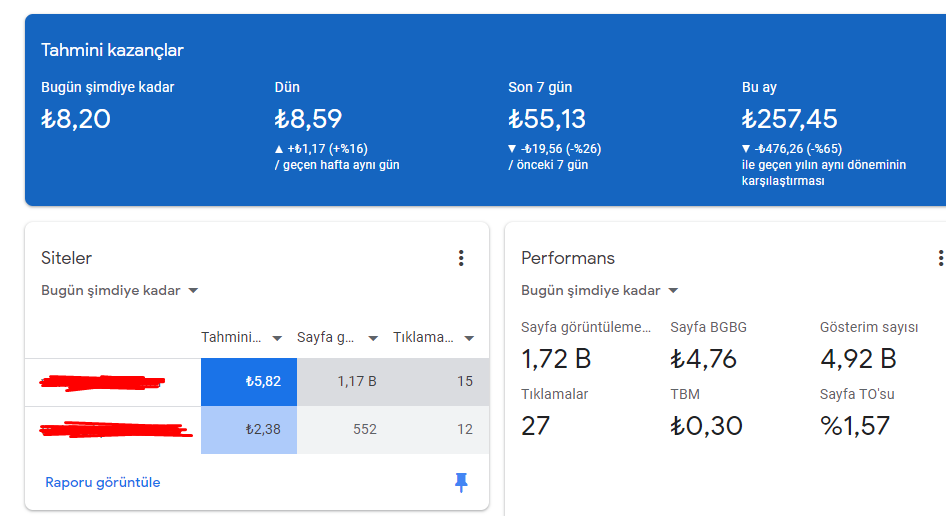The width and height of the screenshot is (946, 516).
Task: Click the 1,17 B page views cell
Action: pos(344,381)
